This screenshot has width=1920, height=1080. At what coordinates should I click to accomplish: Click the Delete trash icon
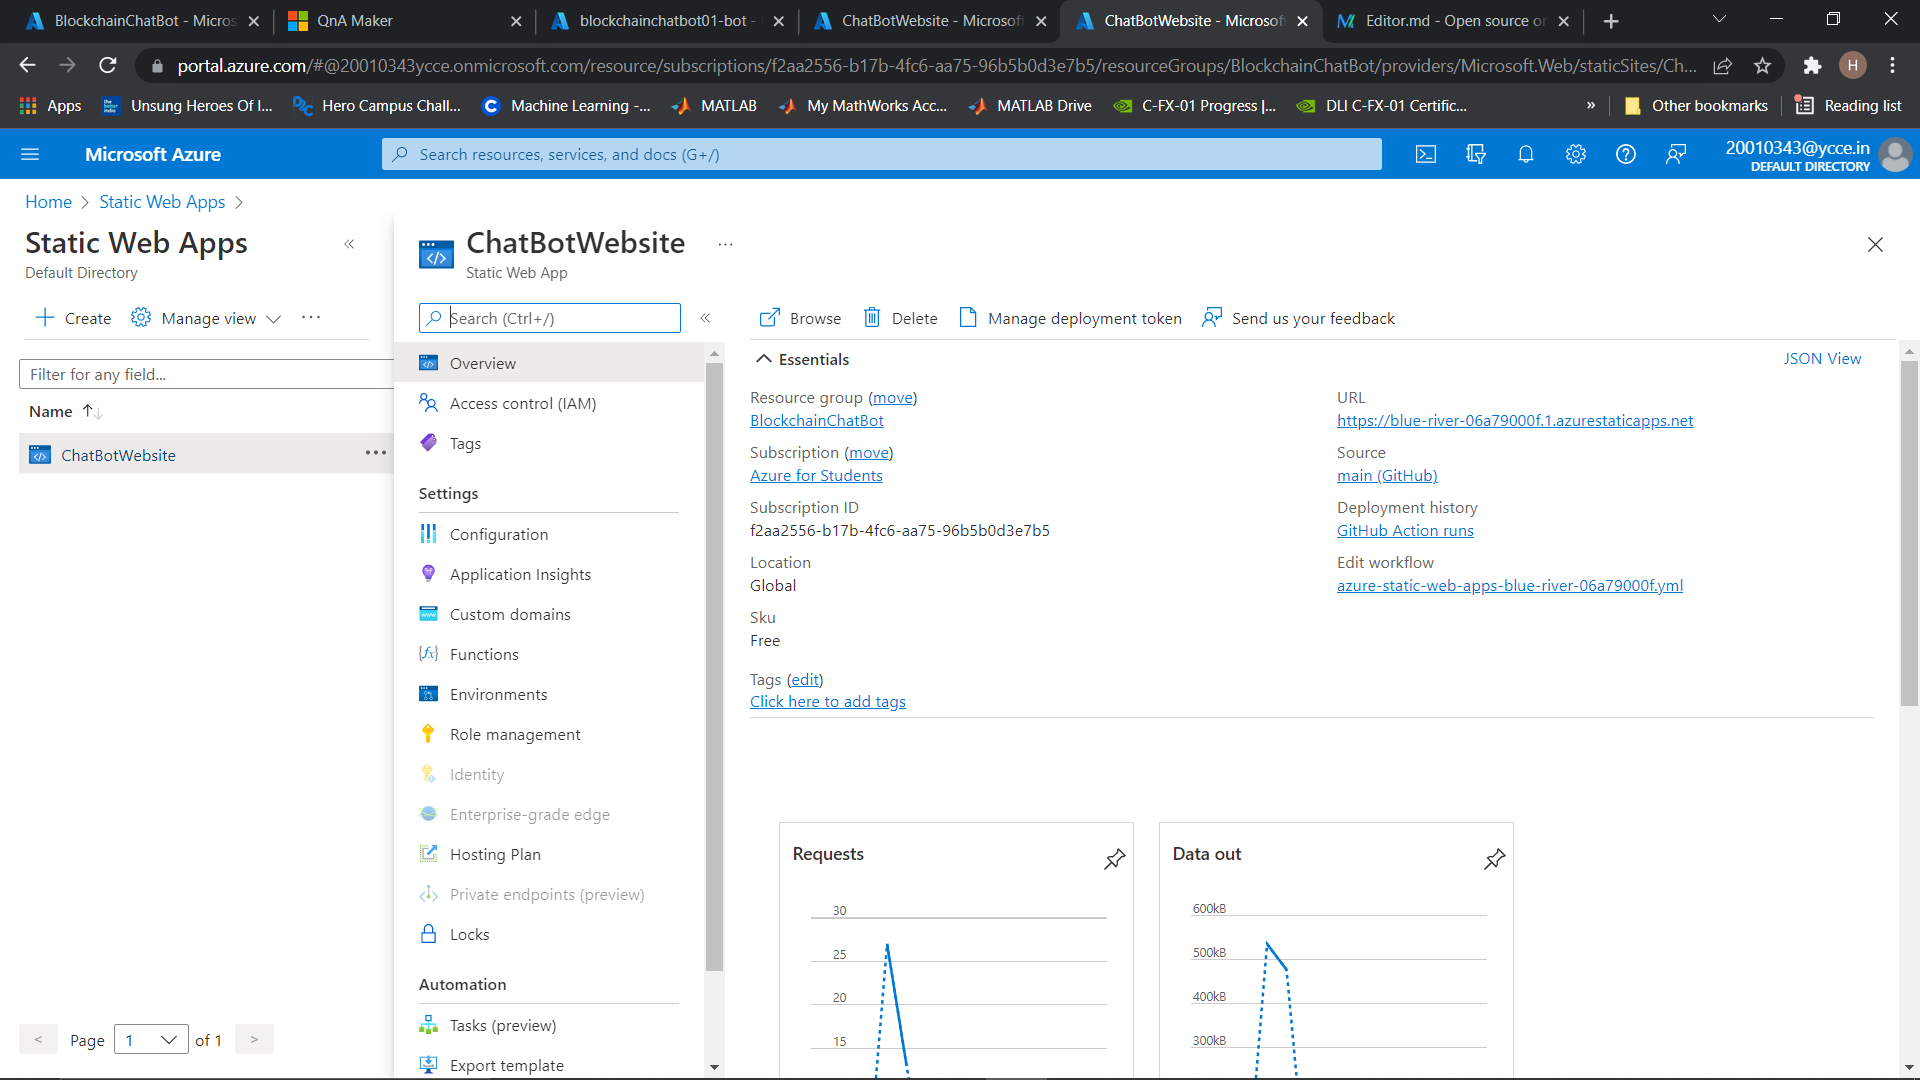point(872,318)
